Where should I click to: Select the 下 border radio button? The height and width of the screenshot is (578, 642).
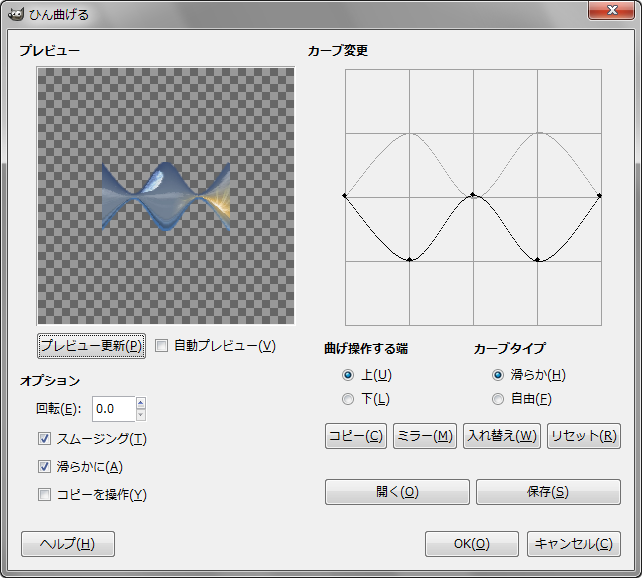coord(348,399)
